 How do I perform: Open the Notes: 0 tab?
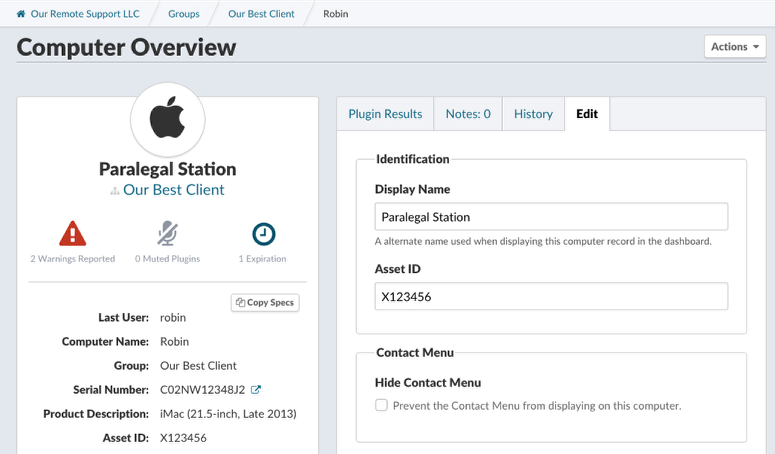click(x=468, y=114)
